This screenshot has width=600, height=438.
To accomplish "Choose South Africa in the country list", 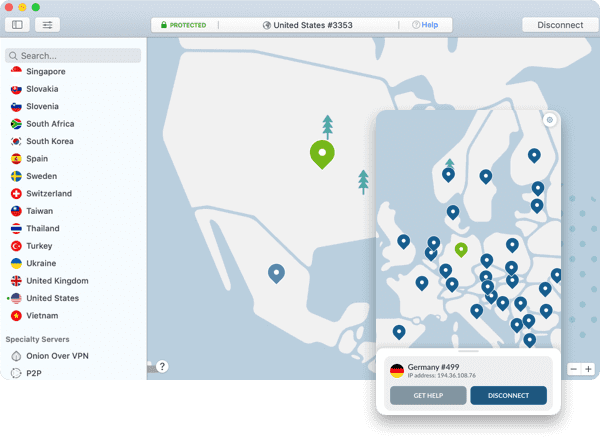I will tap(50, 124).
